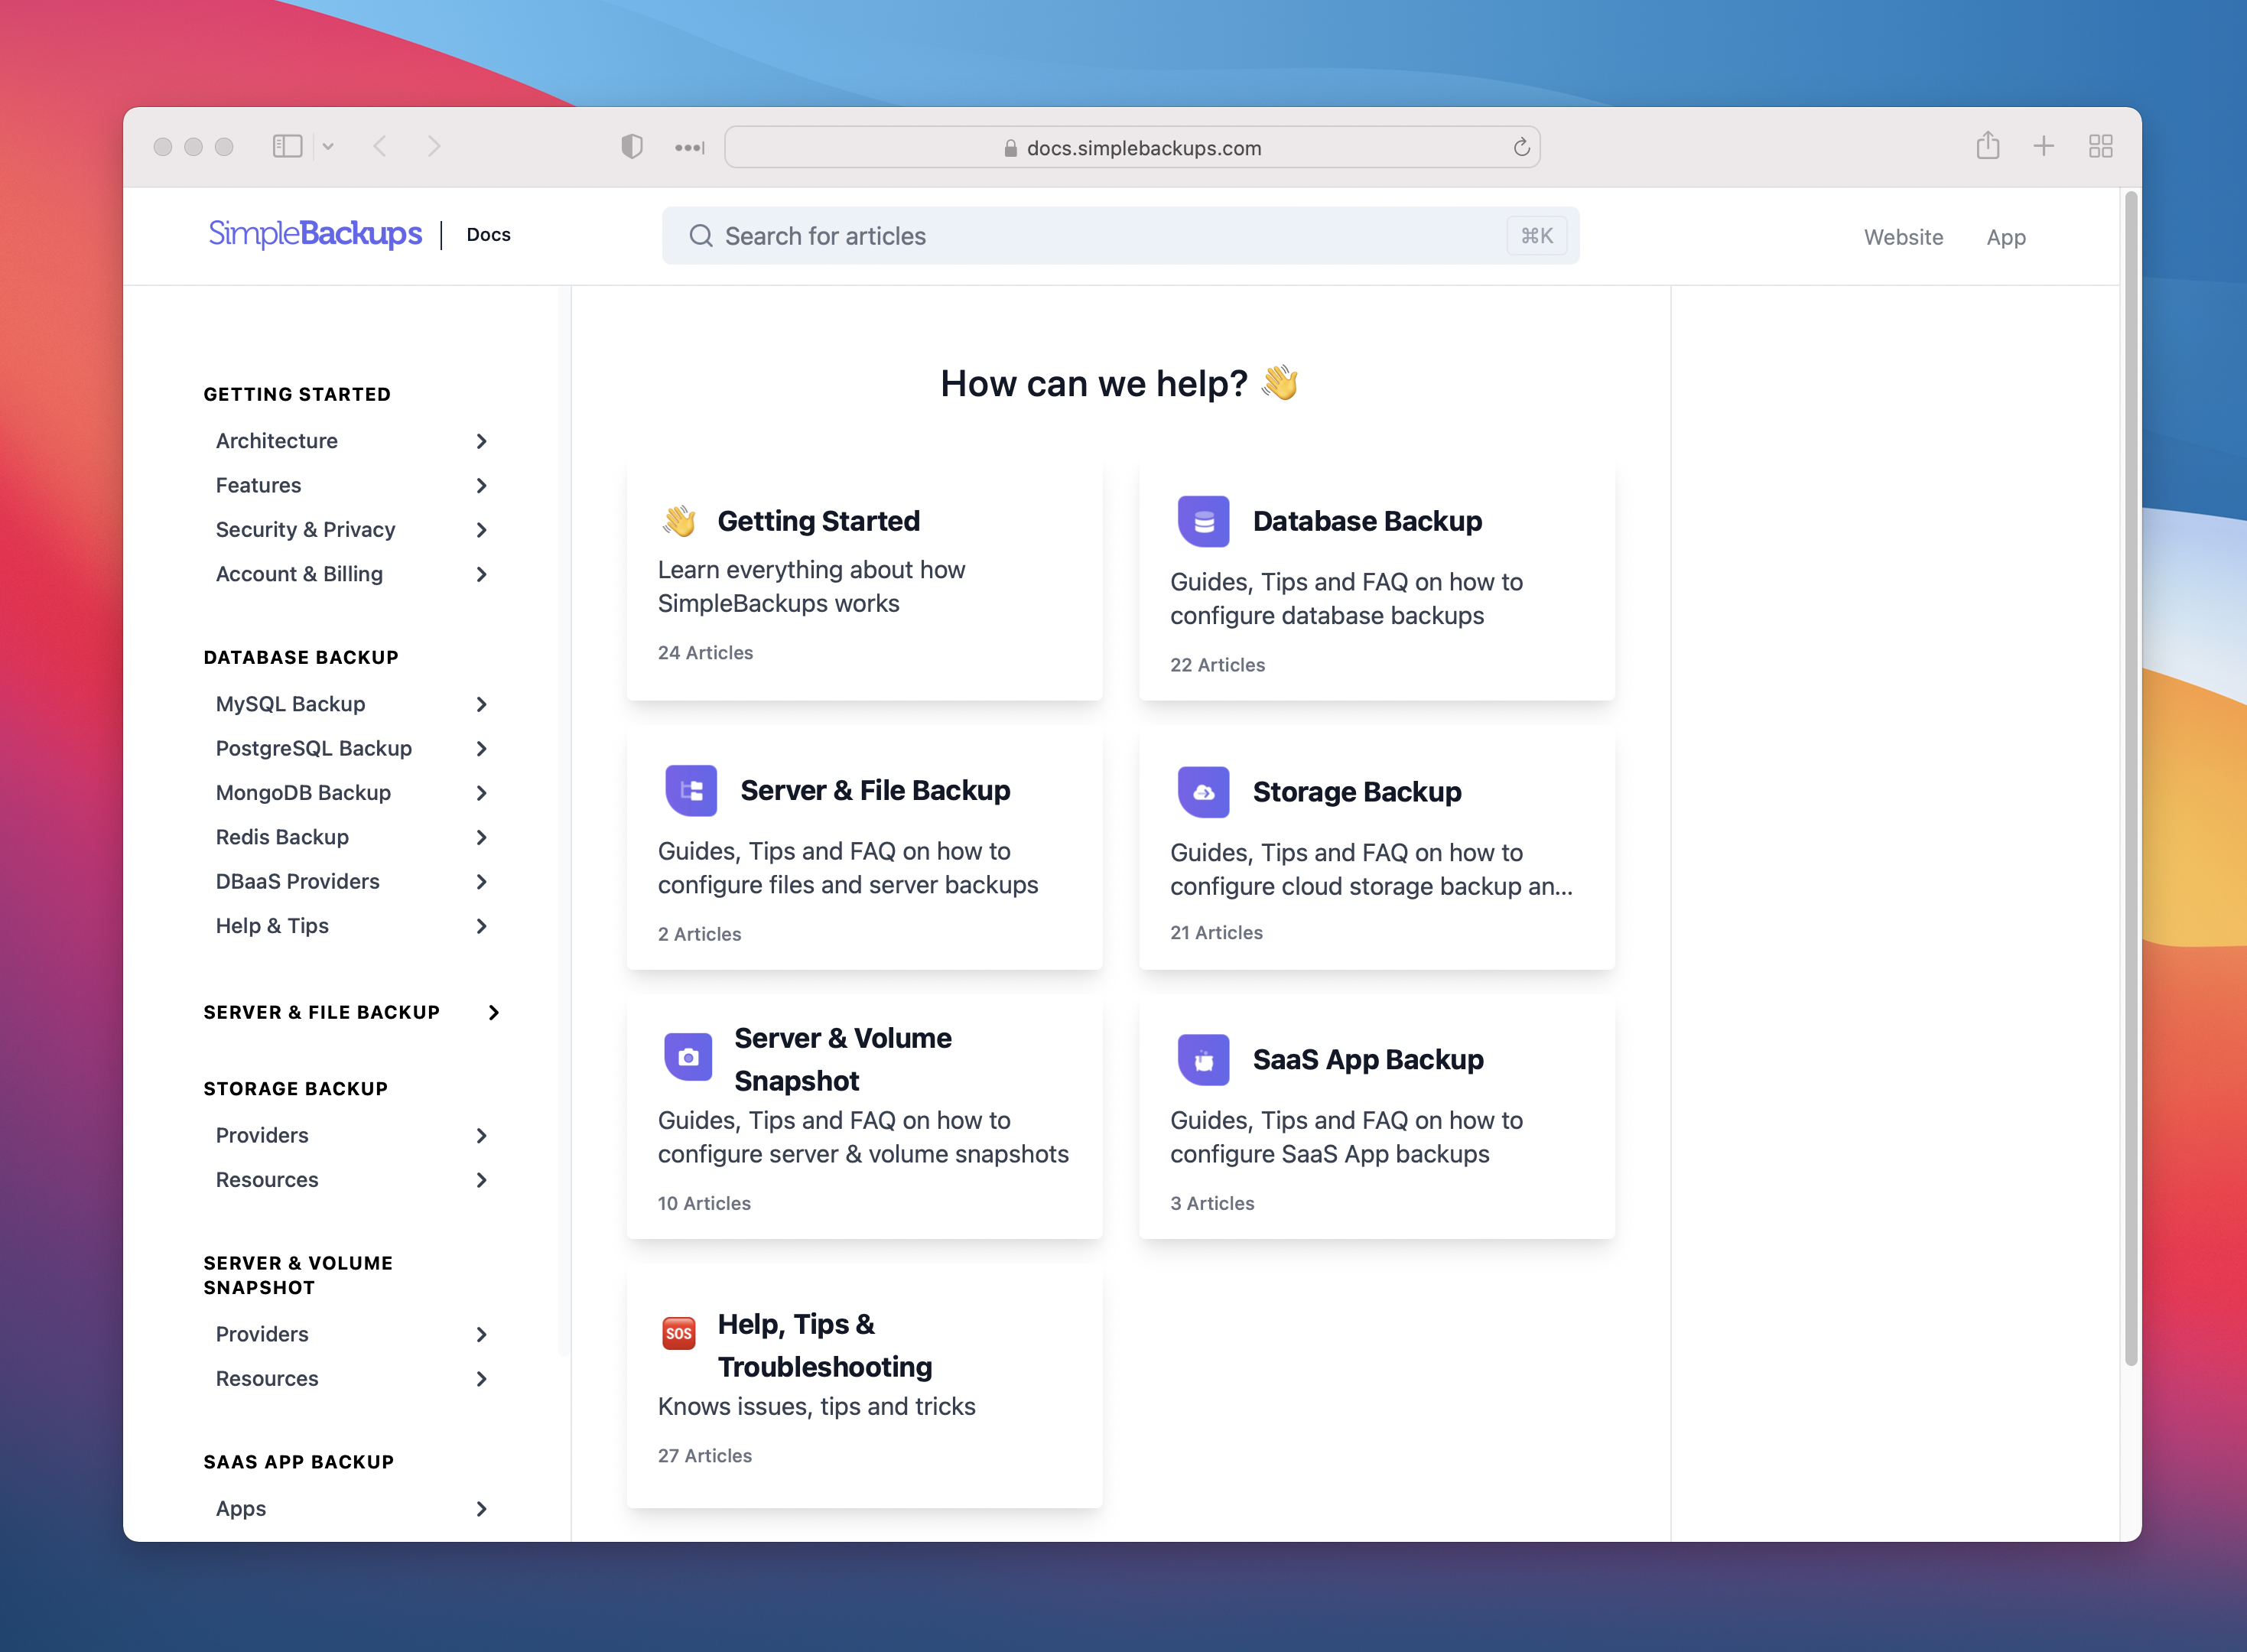Open the App nav link
This screenshot has height=1652, width=2247.
[x=2005, y=237]
